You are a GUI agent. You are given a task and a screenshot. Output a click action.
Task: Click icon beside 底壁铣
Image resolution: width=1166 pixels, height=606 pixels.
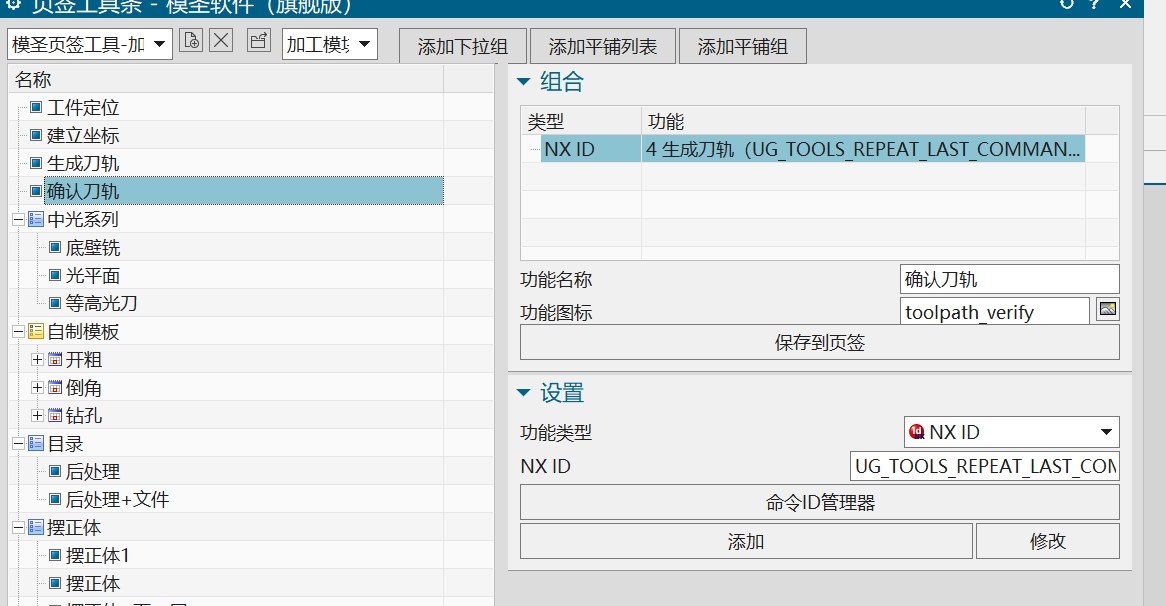(55, 247)
